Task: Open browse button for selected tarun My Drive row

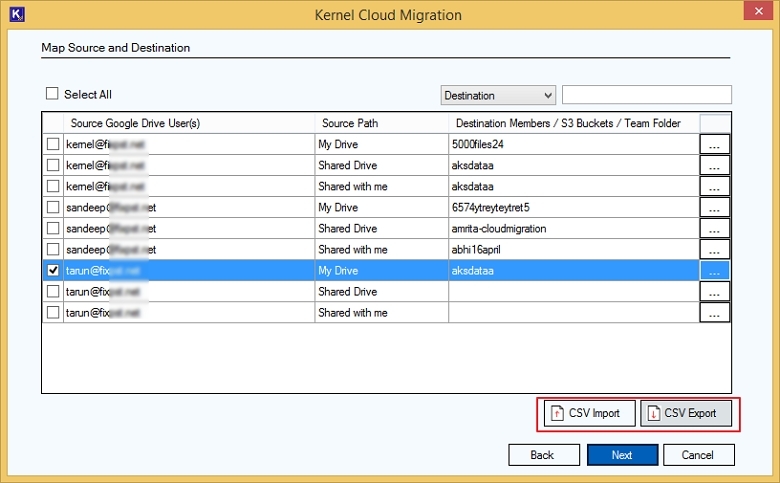Action: coord(714,271)
